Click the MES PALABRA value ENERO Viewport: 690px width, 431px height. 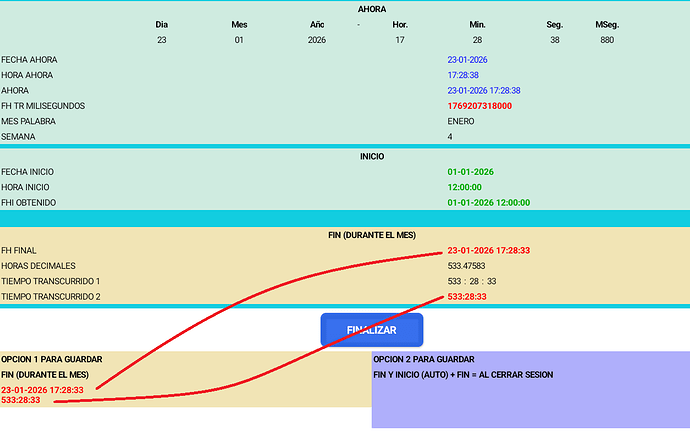461,122
